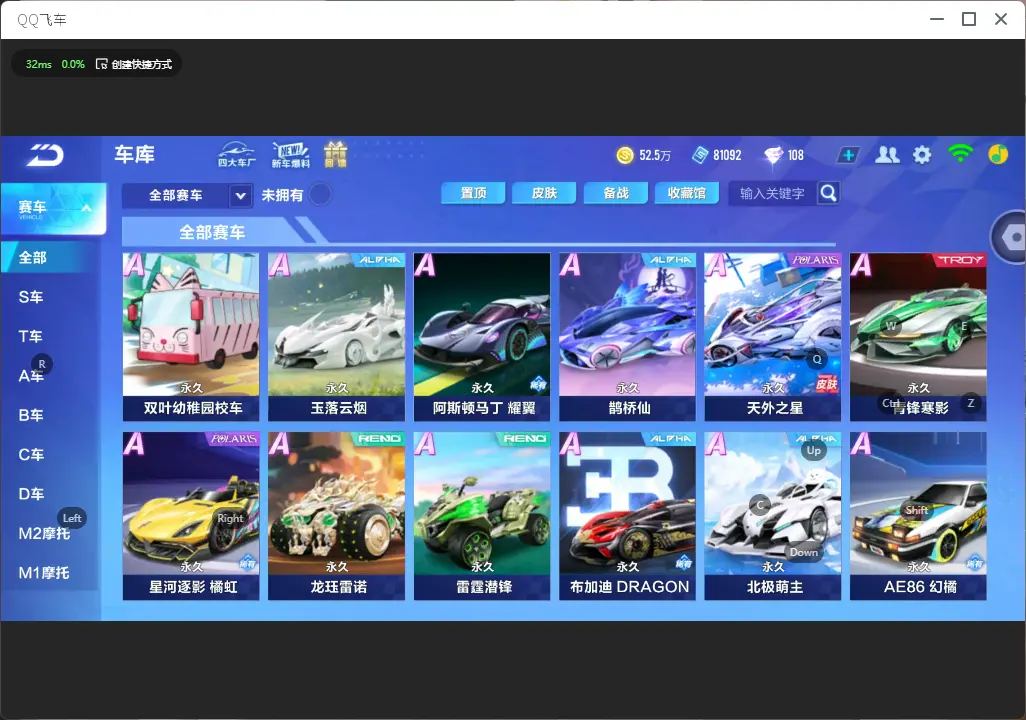The height and width of the screenshot is (720, 1026).
Task: Select the 青锋寒影 car card
Action: (x=918, y=336)
